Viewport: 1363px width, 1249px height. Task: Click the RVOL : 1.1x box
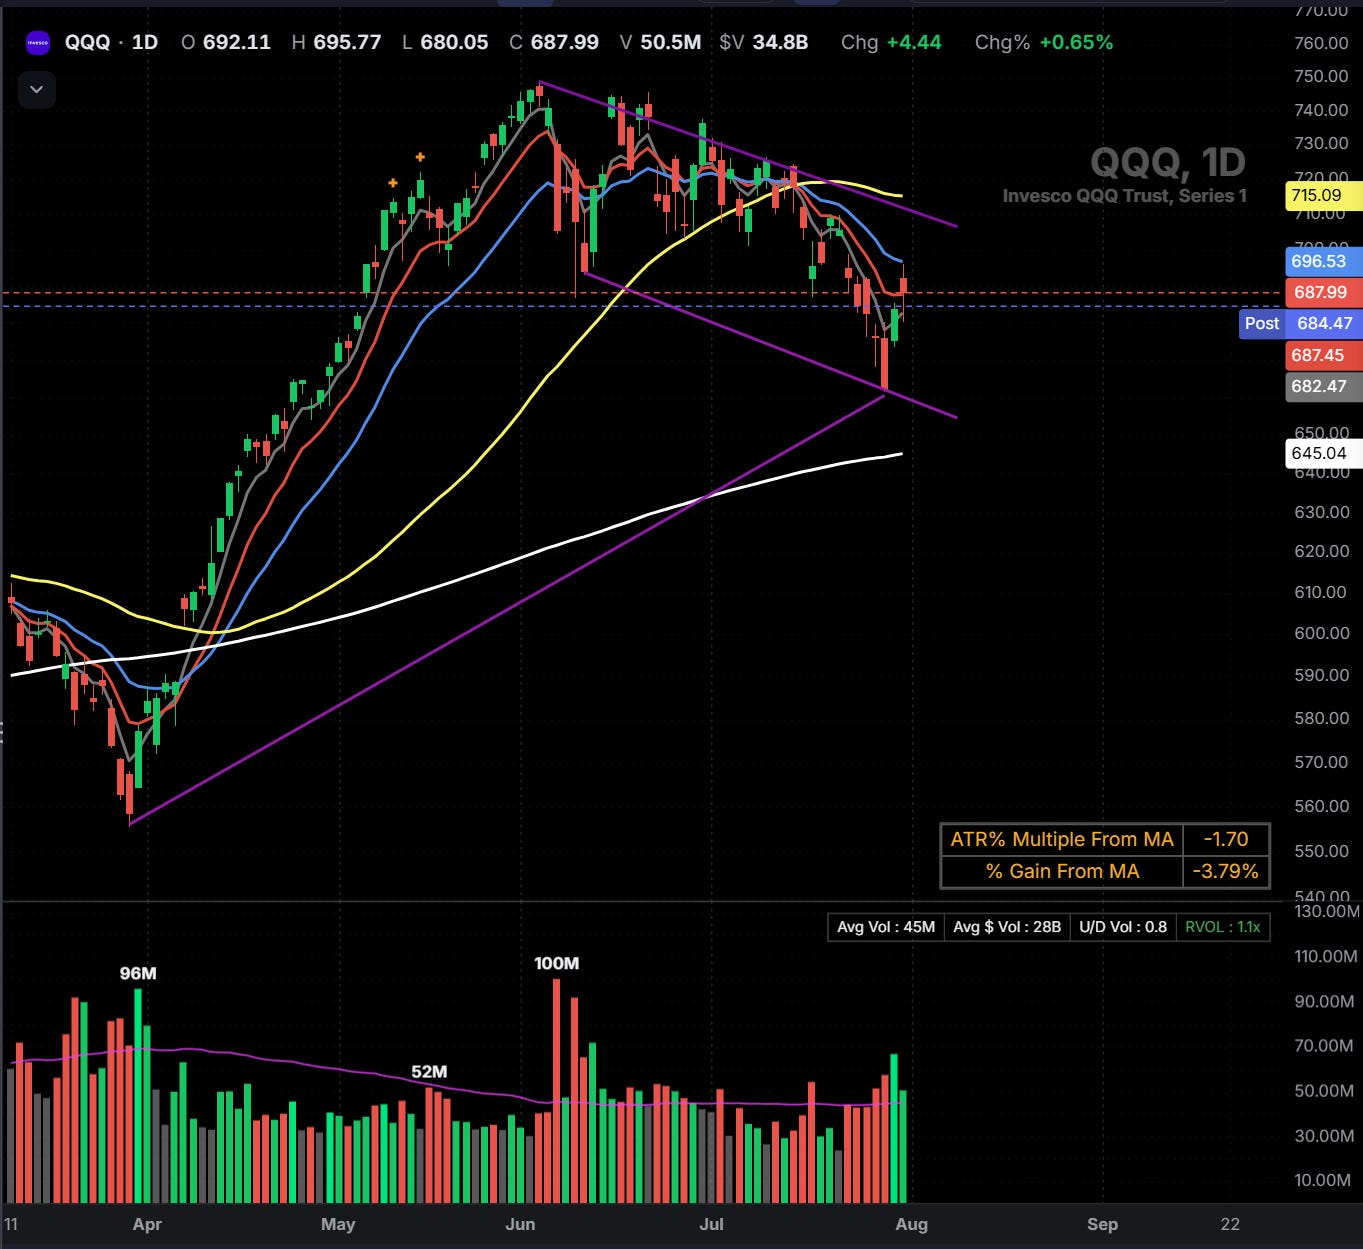tap(1222, 927)
